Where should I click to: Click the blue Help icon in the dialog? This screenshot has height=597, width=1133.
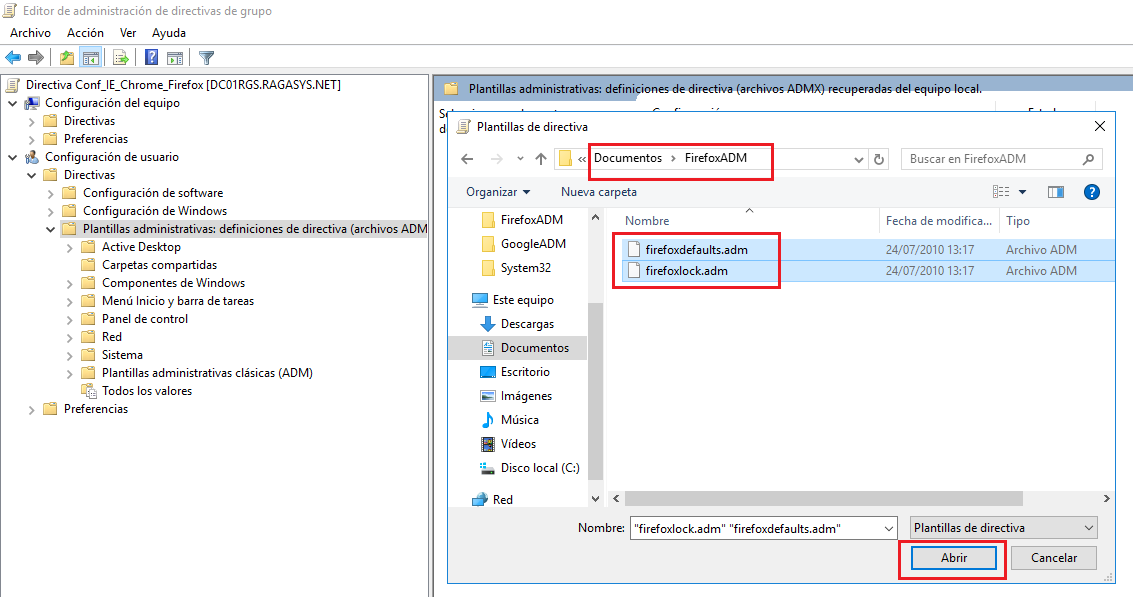1091,192
